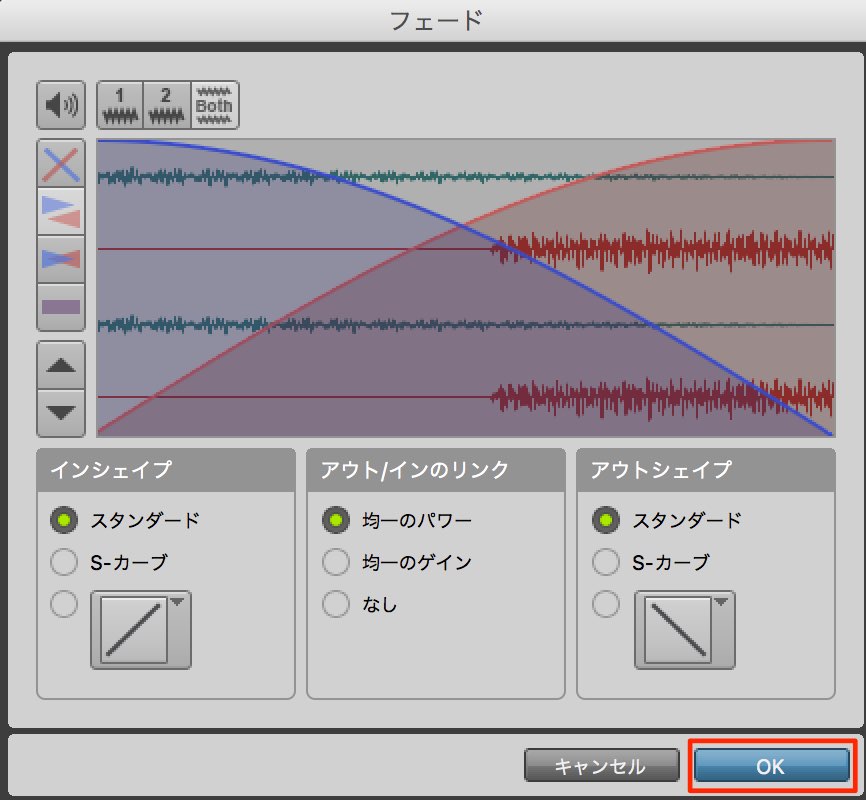Select the fade summary (purple bar) view
This screenshot has height=800, width=866.
[x=61, y=307]
